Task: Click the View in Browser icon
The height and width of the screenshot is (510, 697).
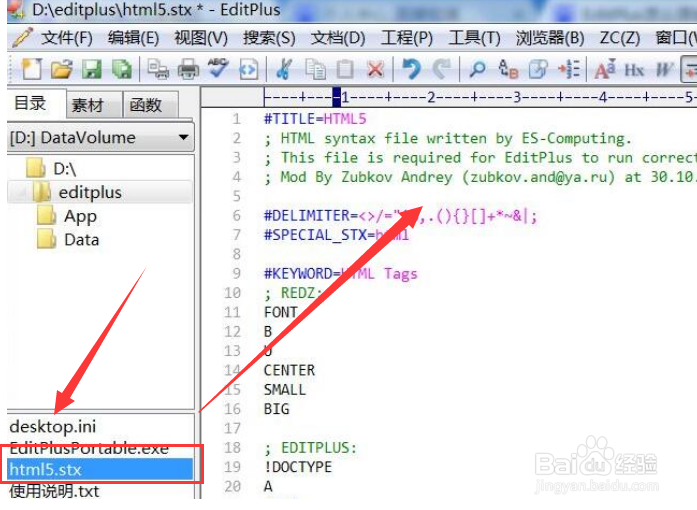Action: coord(248,69)
